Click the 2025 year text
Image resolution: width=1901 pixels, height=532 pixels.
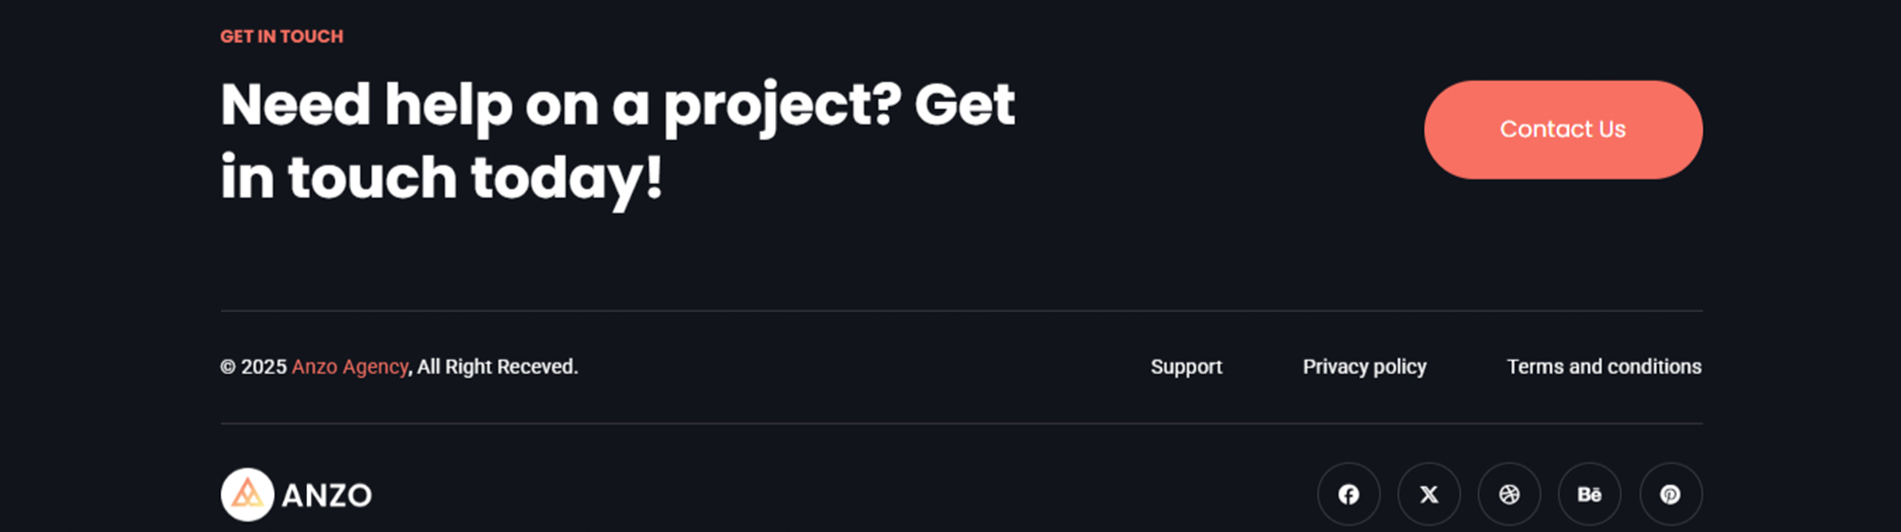pyautogui.click(x=264, y=367)
